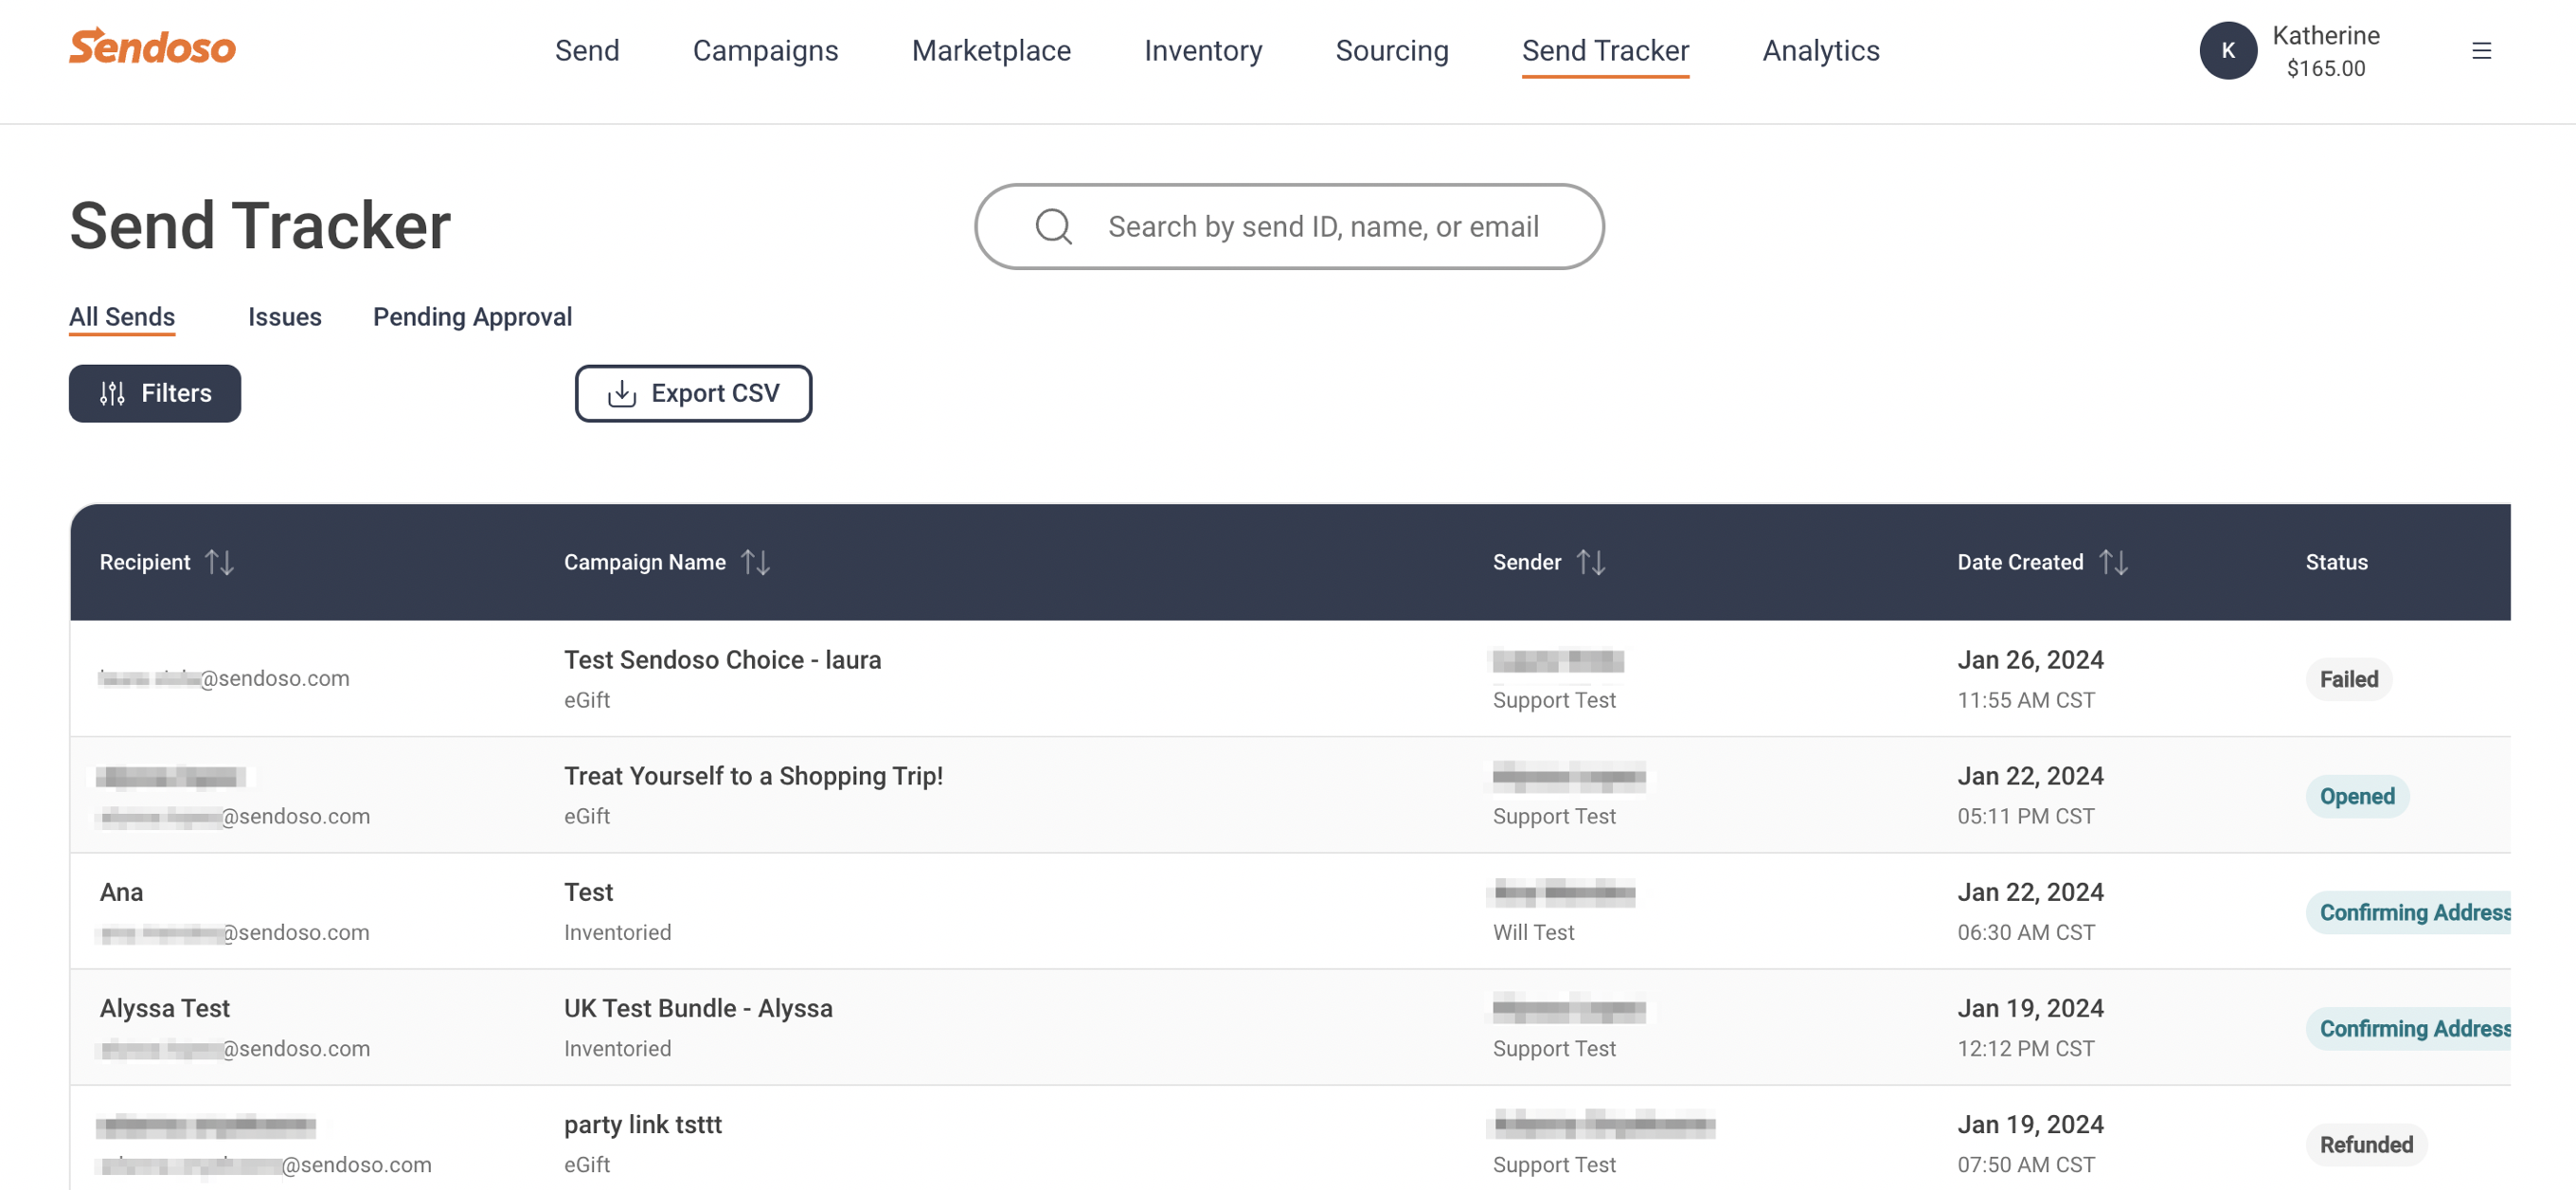Click recipient name Alyssa Test

pyautogui.click(x=164, y=1008)
